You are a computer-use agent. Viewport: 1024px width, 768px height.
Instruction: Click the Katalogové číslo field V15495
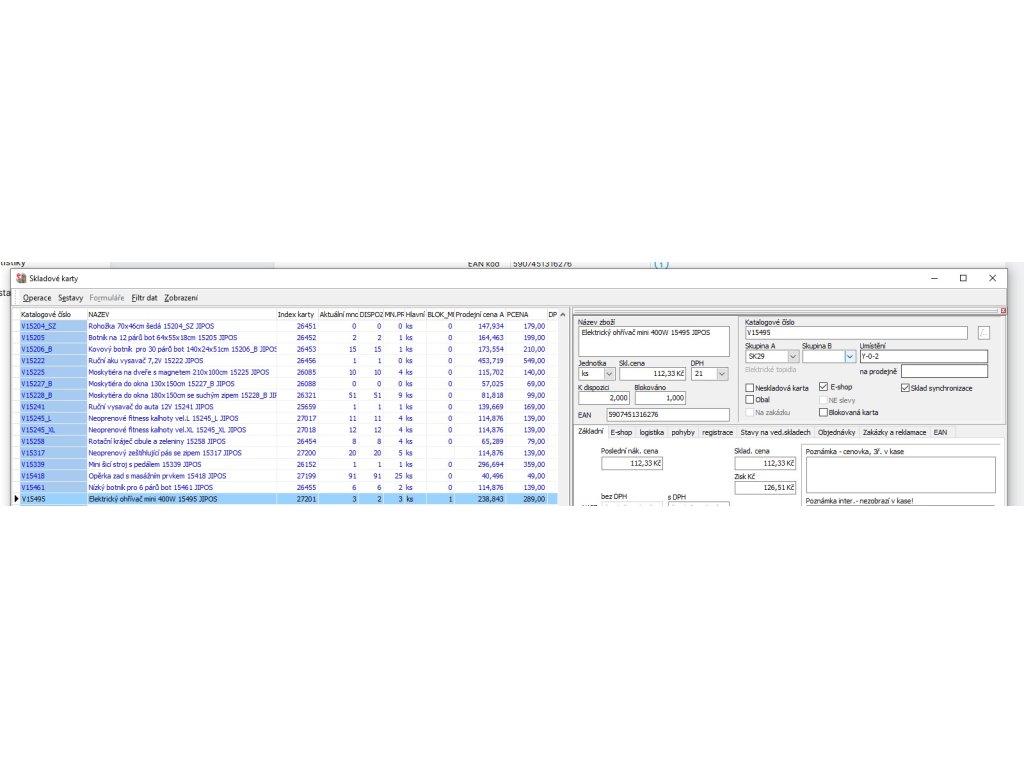(856, 333)
